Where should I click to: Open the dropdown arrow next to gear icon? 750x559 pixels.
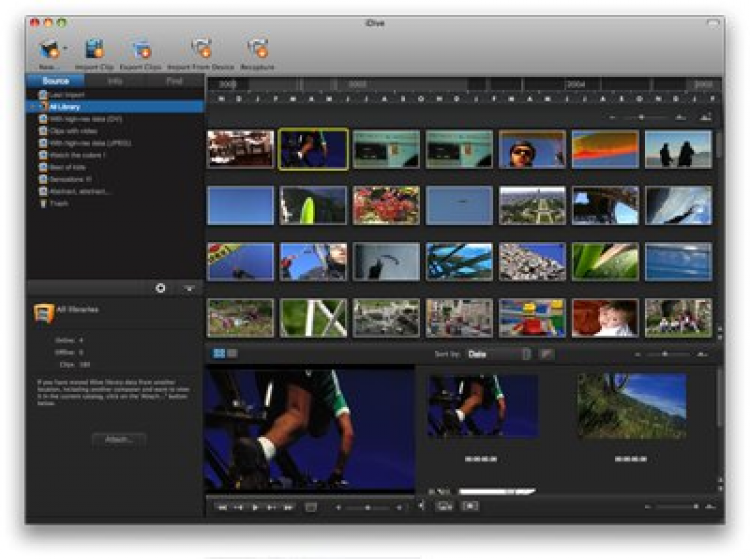click(189, 288)
